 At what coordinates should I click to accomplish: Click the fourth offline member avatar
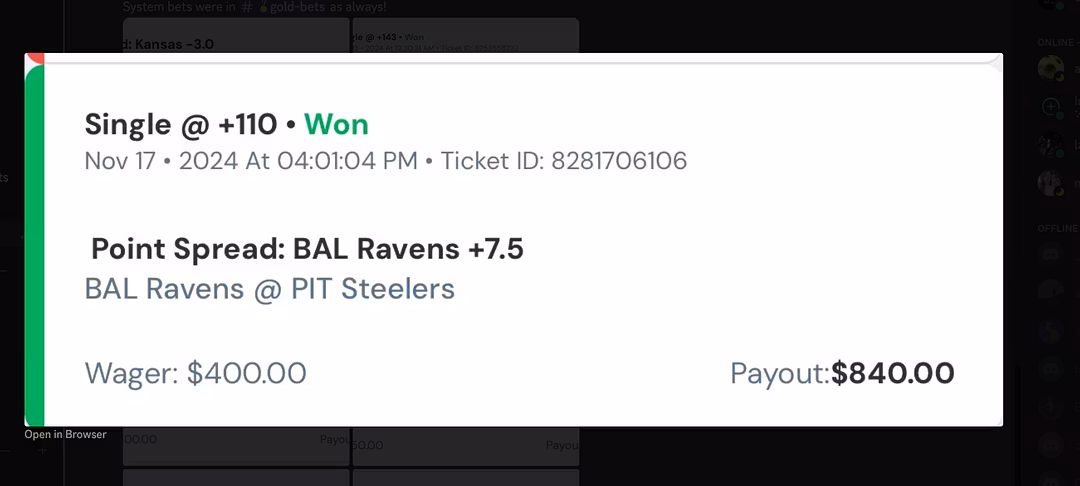[1050, 368]
